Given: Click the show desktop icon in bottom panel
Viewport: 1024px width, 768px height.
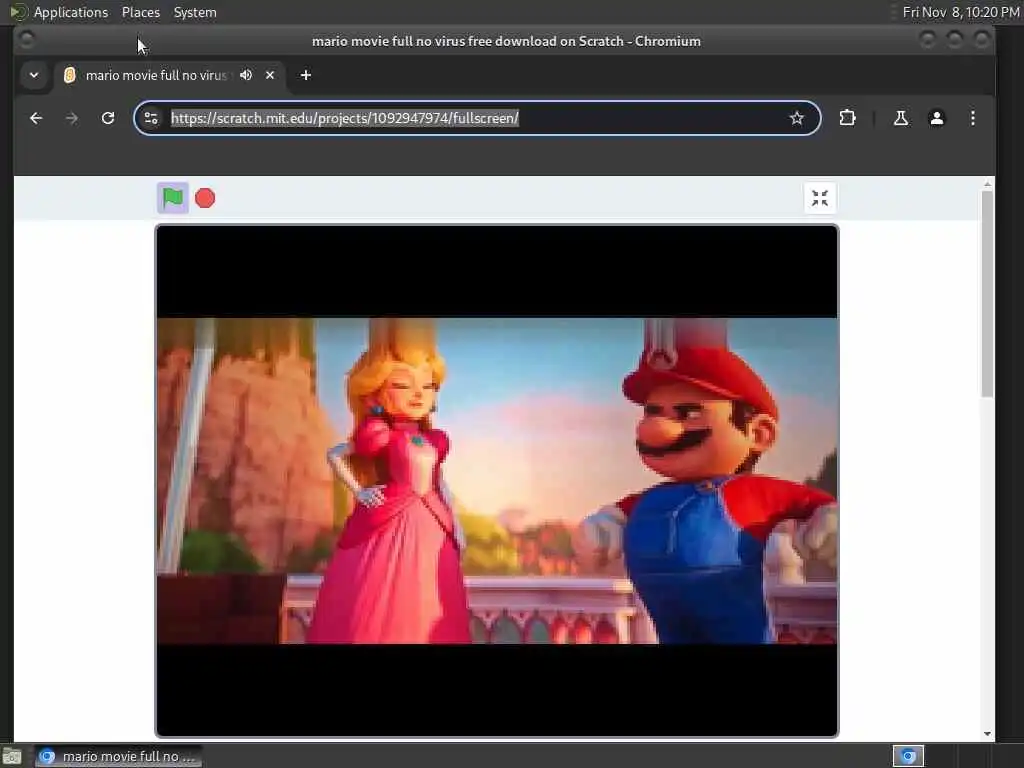Looking at the screenshot, I should coord(12,756).
